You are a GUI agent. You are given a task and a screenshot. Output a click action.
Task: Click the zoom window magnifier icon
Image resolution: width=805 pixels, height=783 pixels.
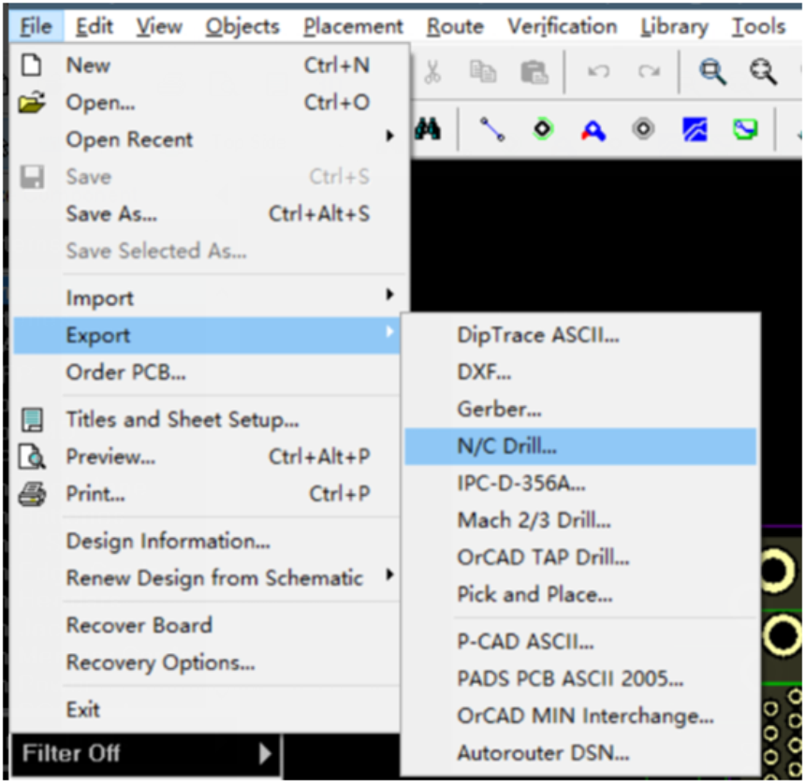(712, 72)
